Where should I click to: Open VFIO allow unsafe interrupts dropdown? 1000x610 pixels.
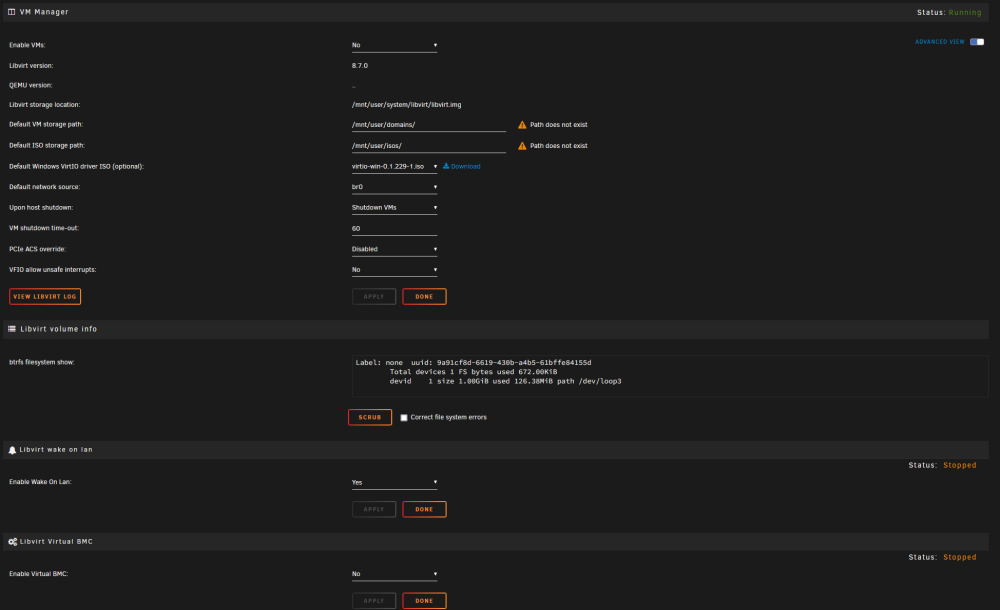pyautogui.click(x=394, y=270)
